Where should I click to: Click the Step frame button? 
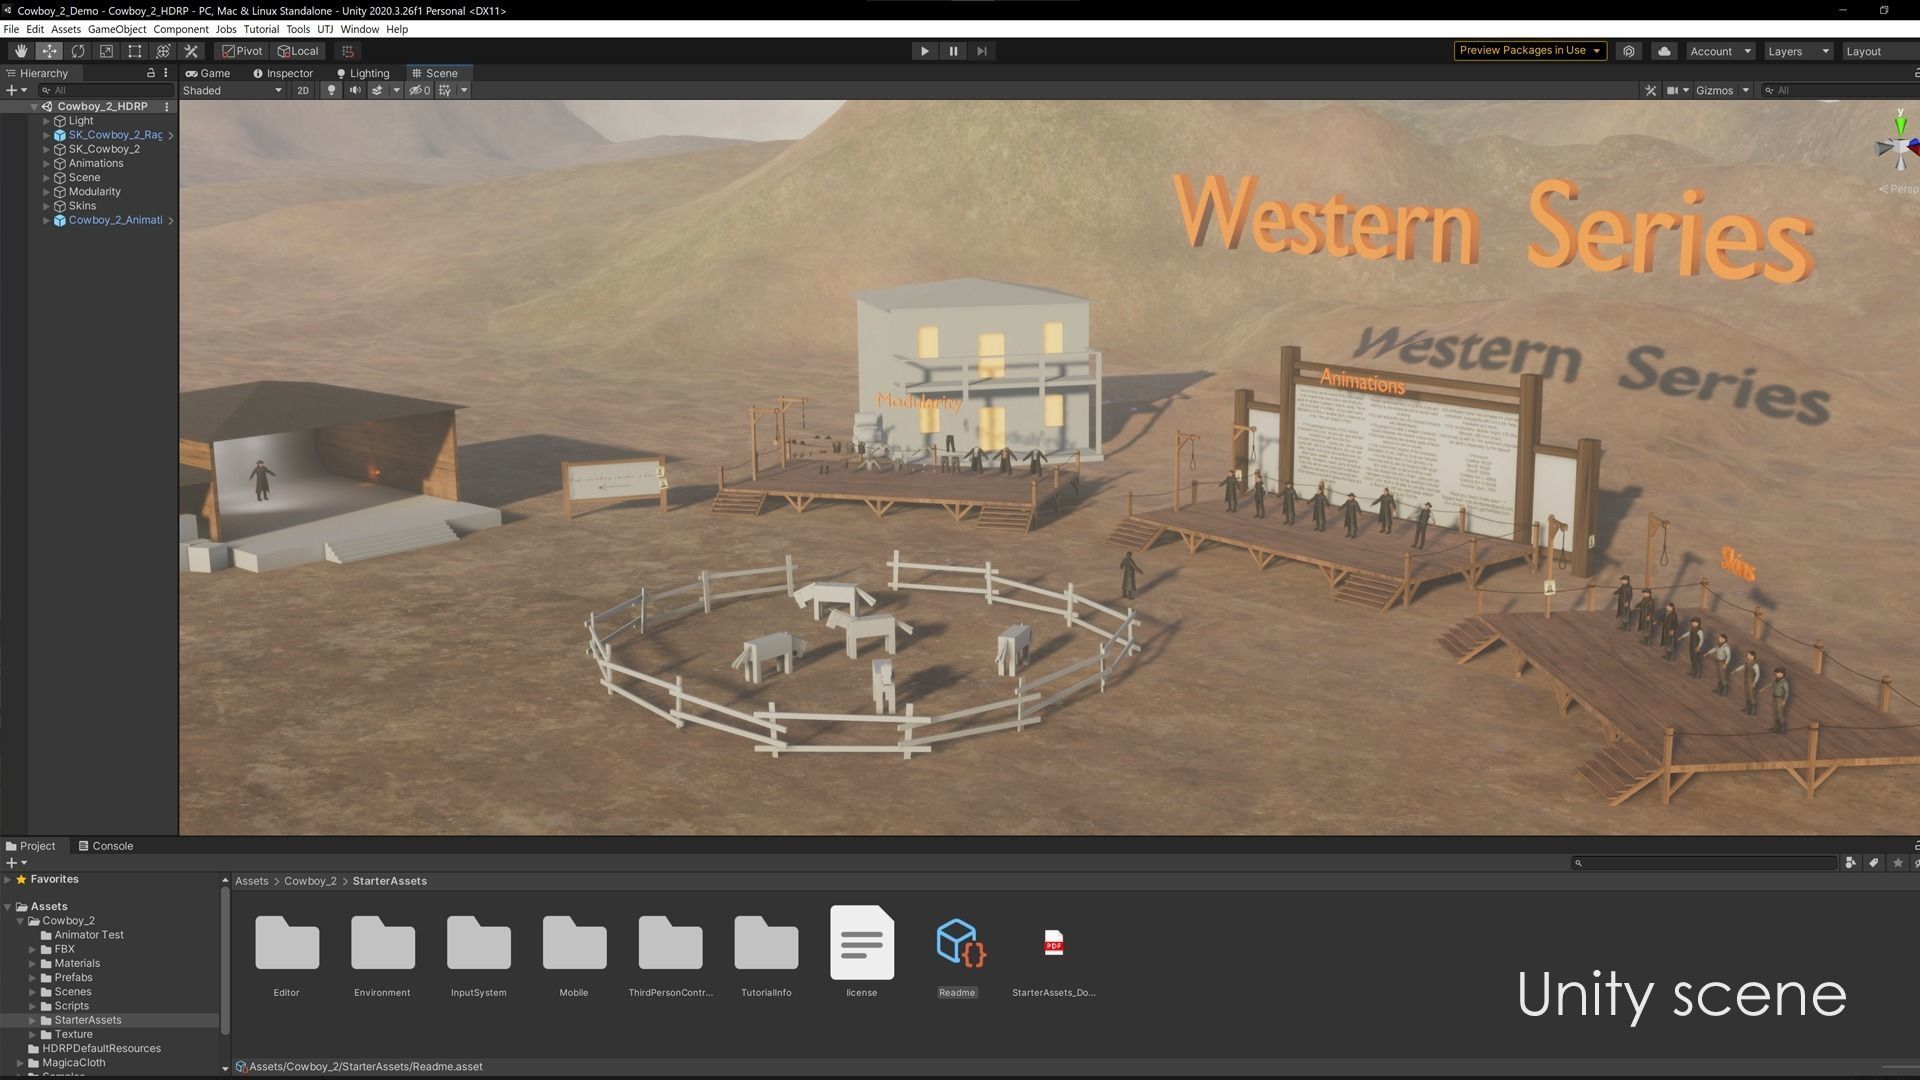pos(982,51)
